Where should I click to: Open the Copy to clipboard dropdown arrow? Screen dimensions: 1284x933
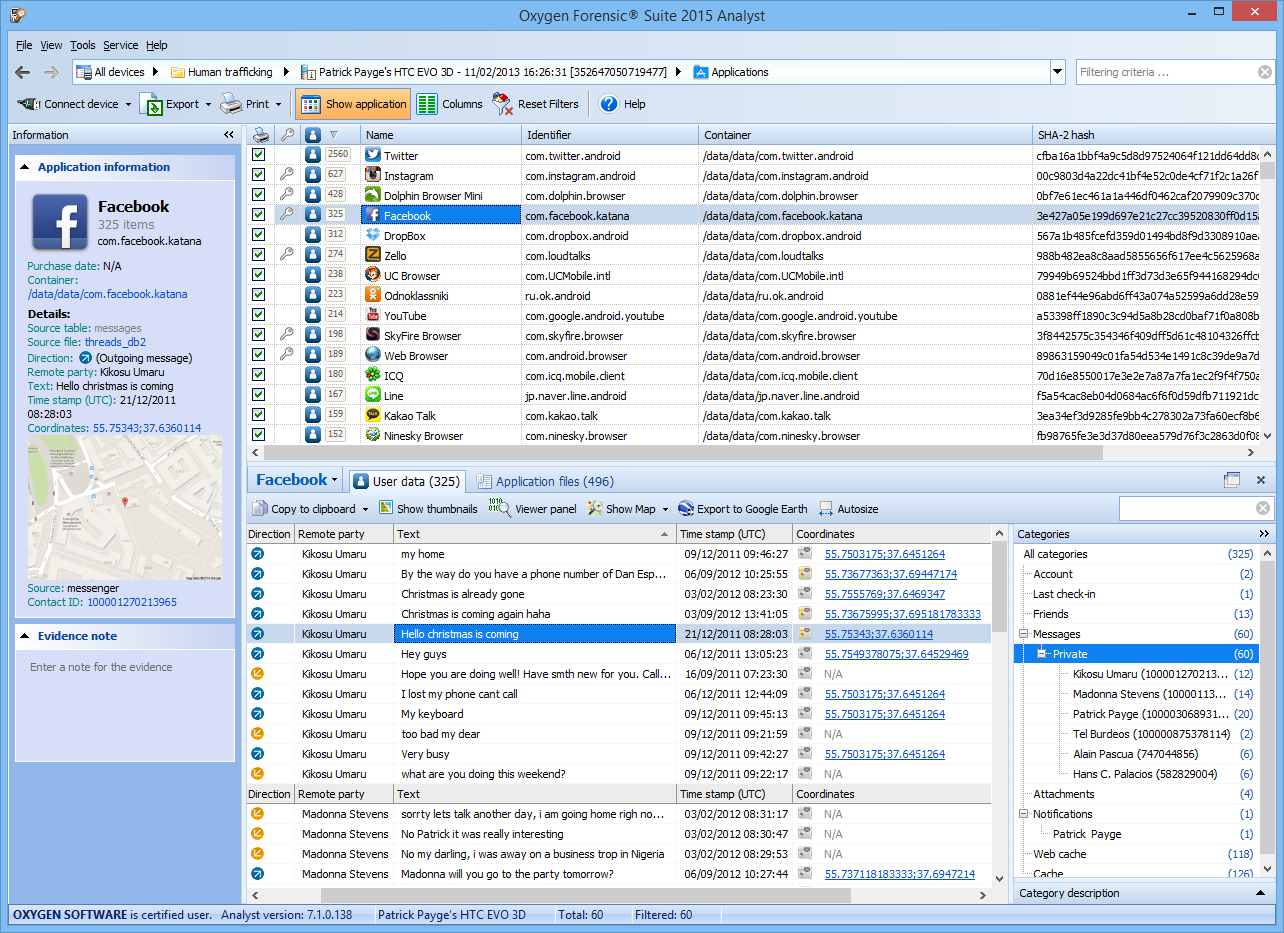tap(365, 510)
